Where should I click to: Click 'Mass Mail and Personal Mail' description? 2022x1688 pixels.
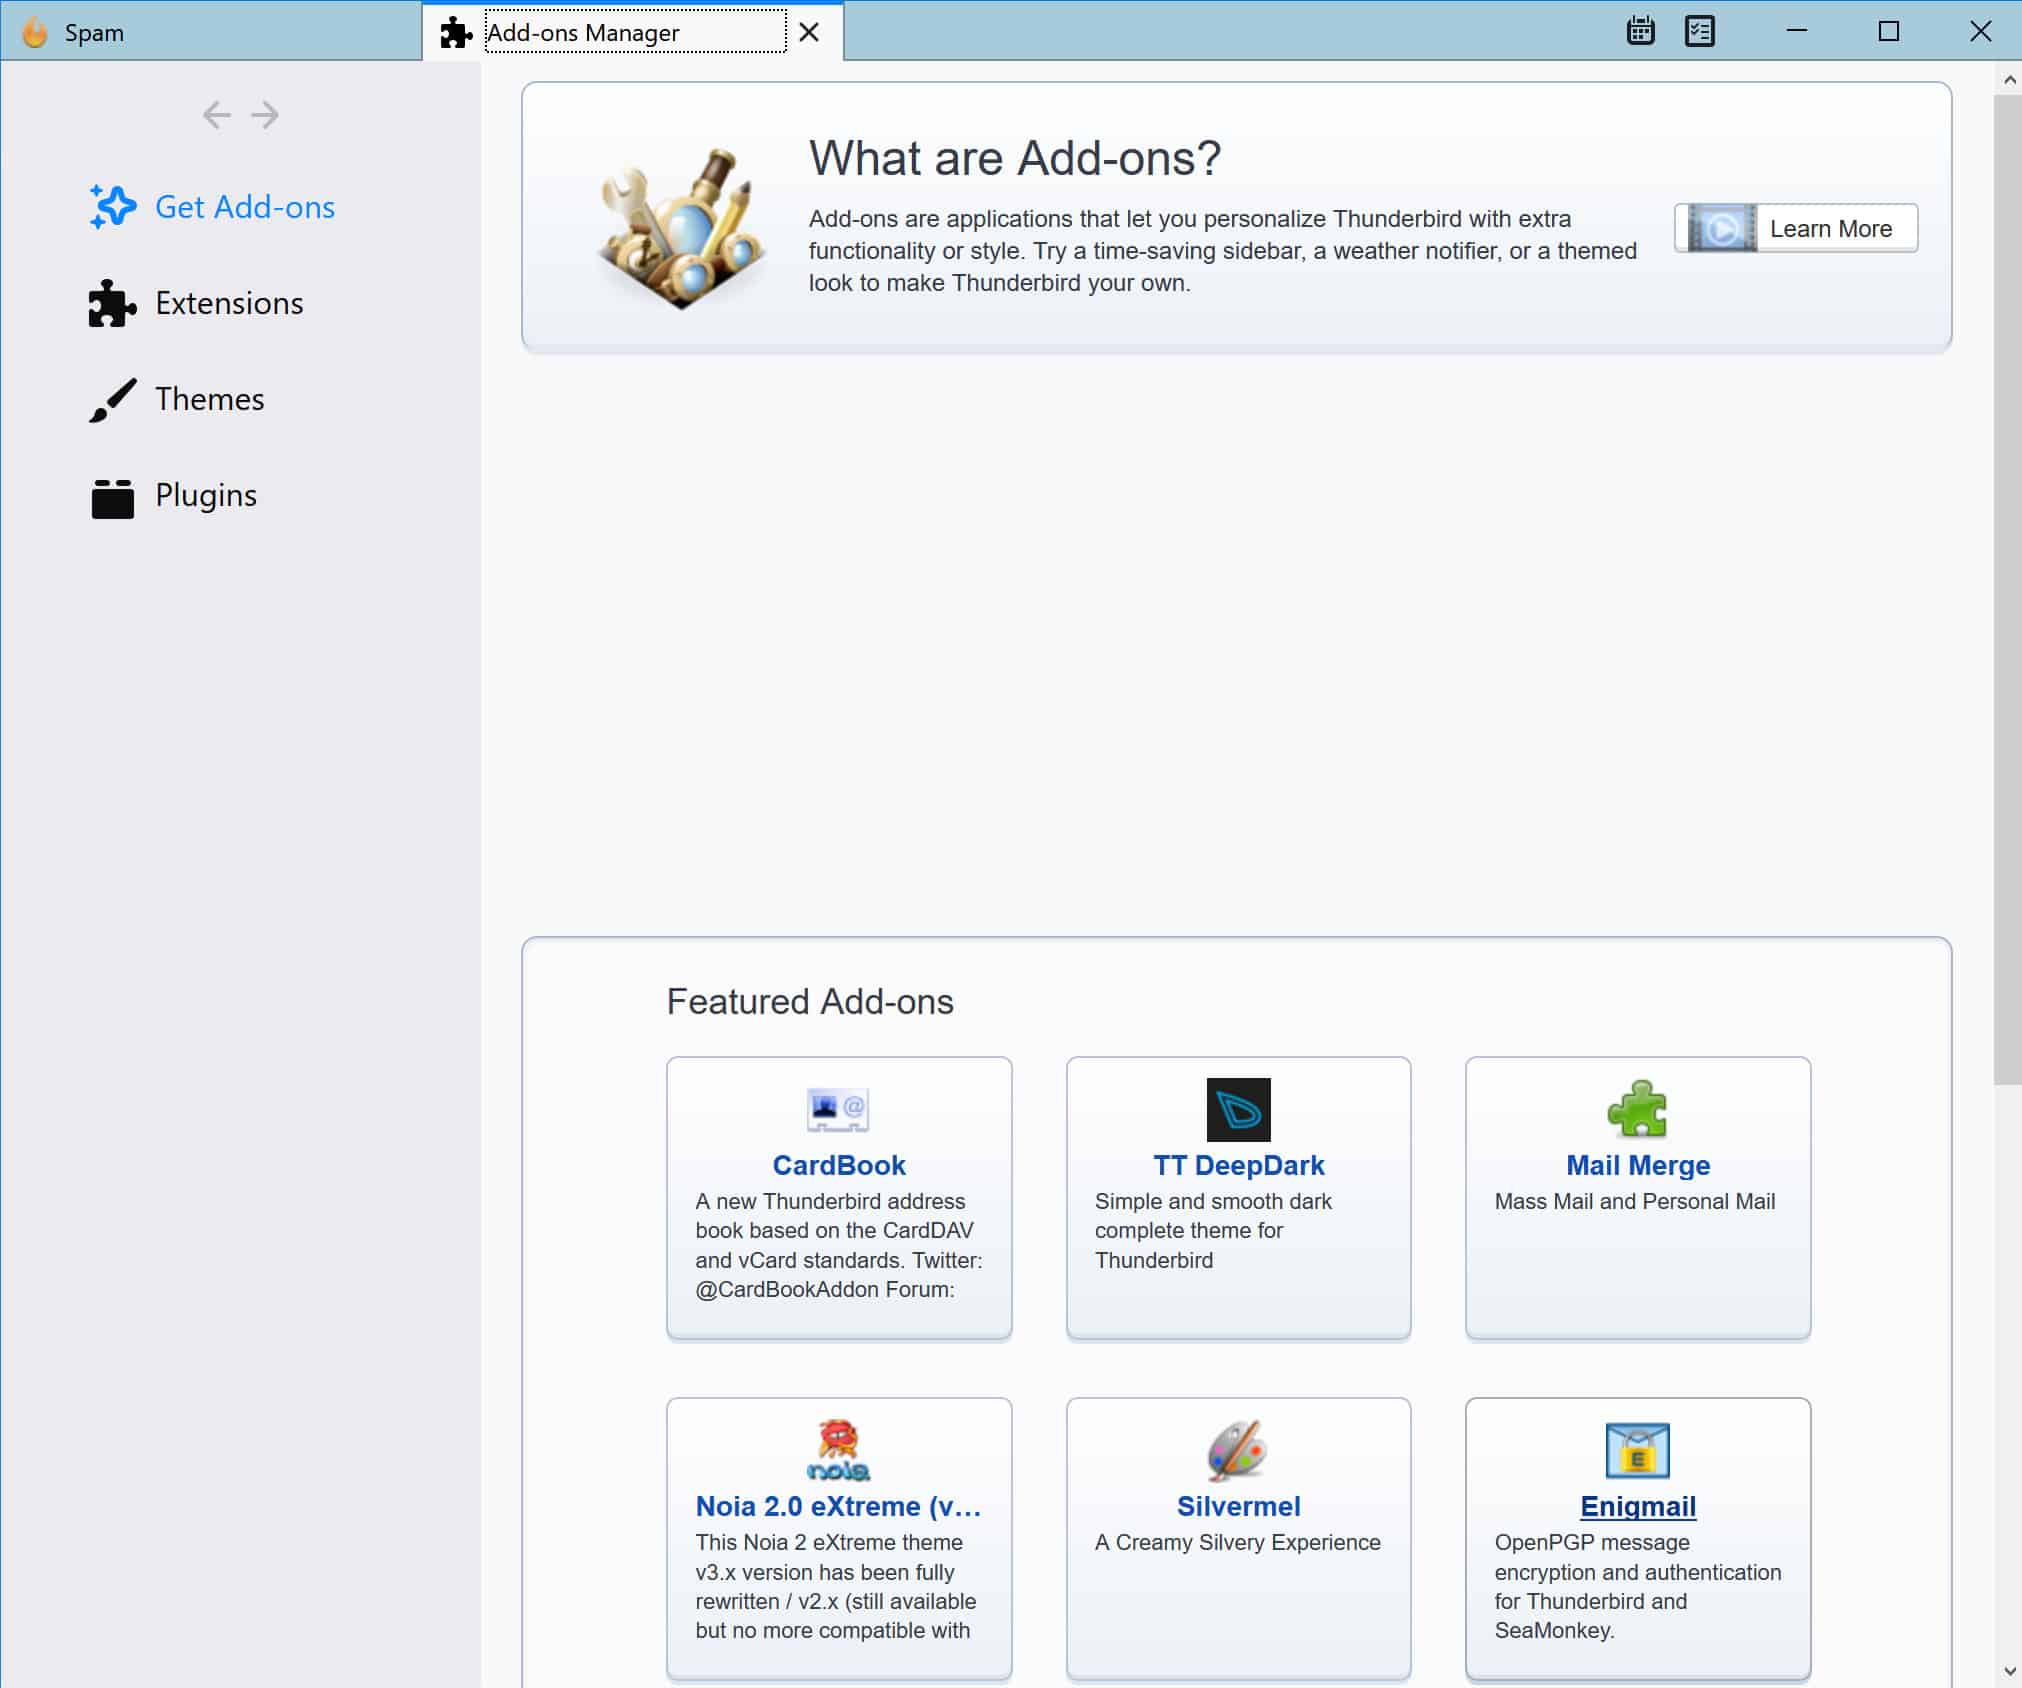click(x=1635, y=1201)
